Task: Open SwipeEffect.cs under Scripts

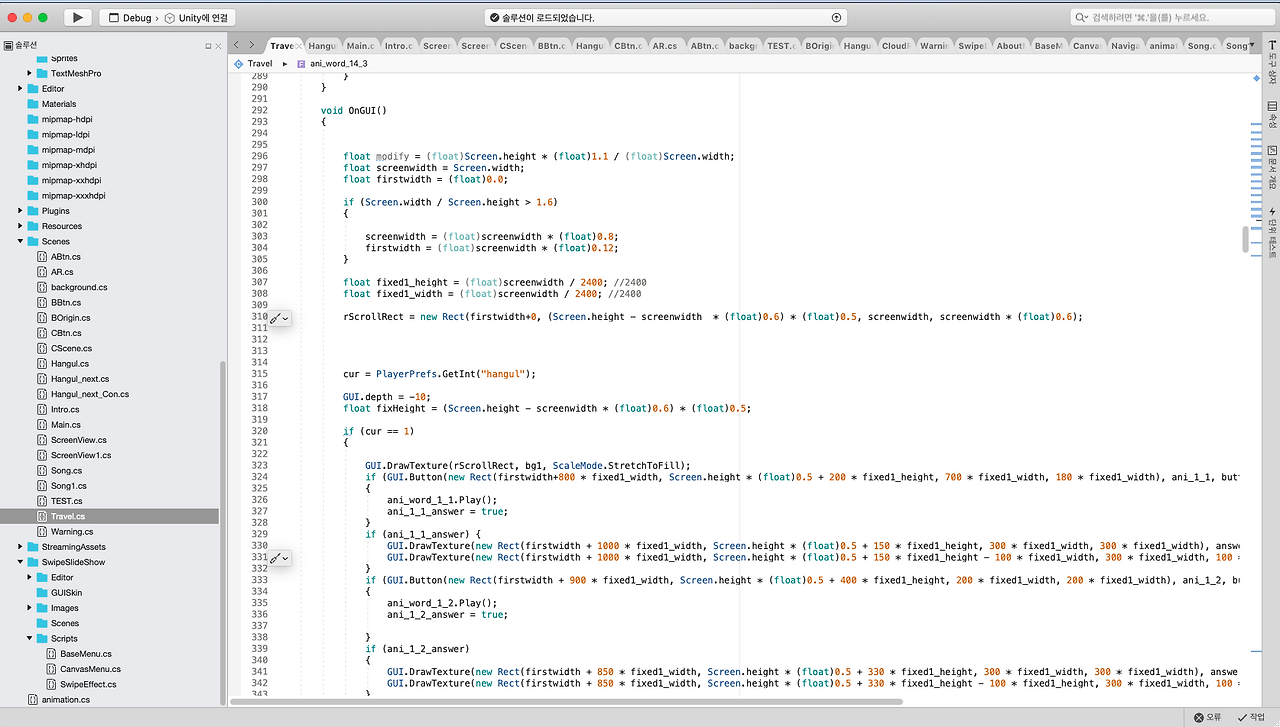Action: pyautogui.click(x=88, y=684)
